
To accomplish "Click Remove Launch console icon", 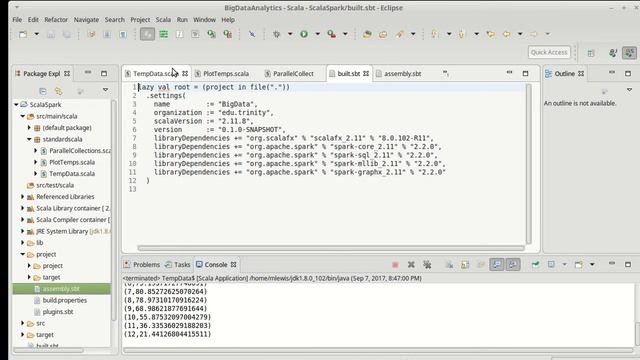I will [411, 265].
